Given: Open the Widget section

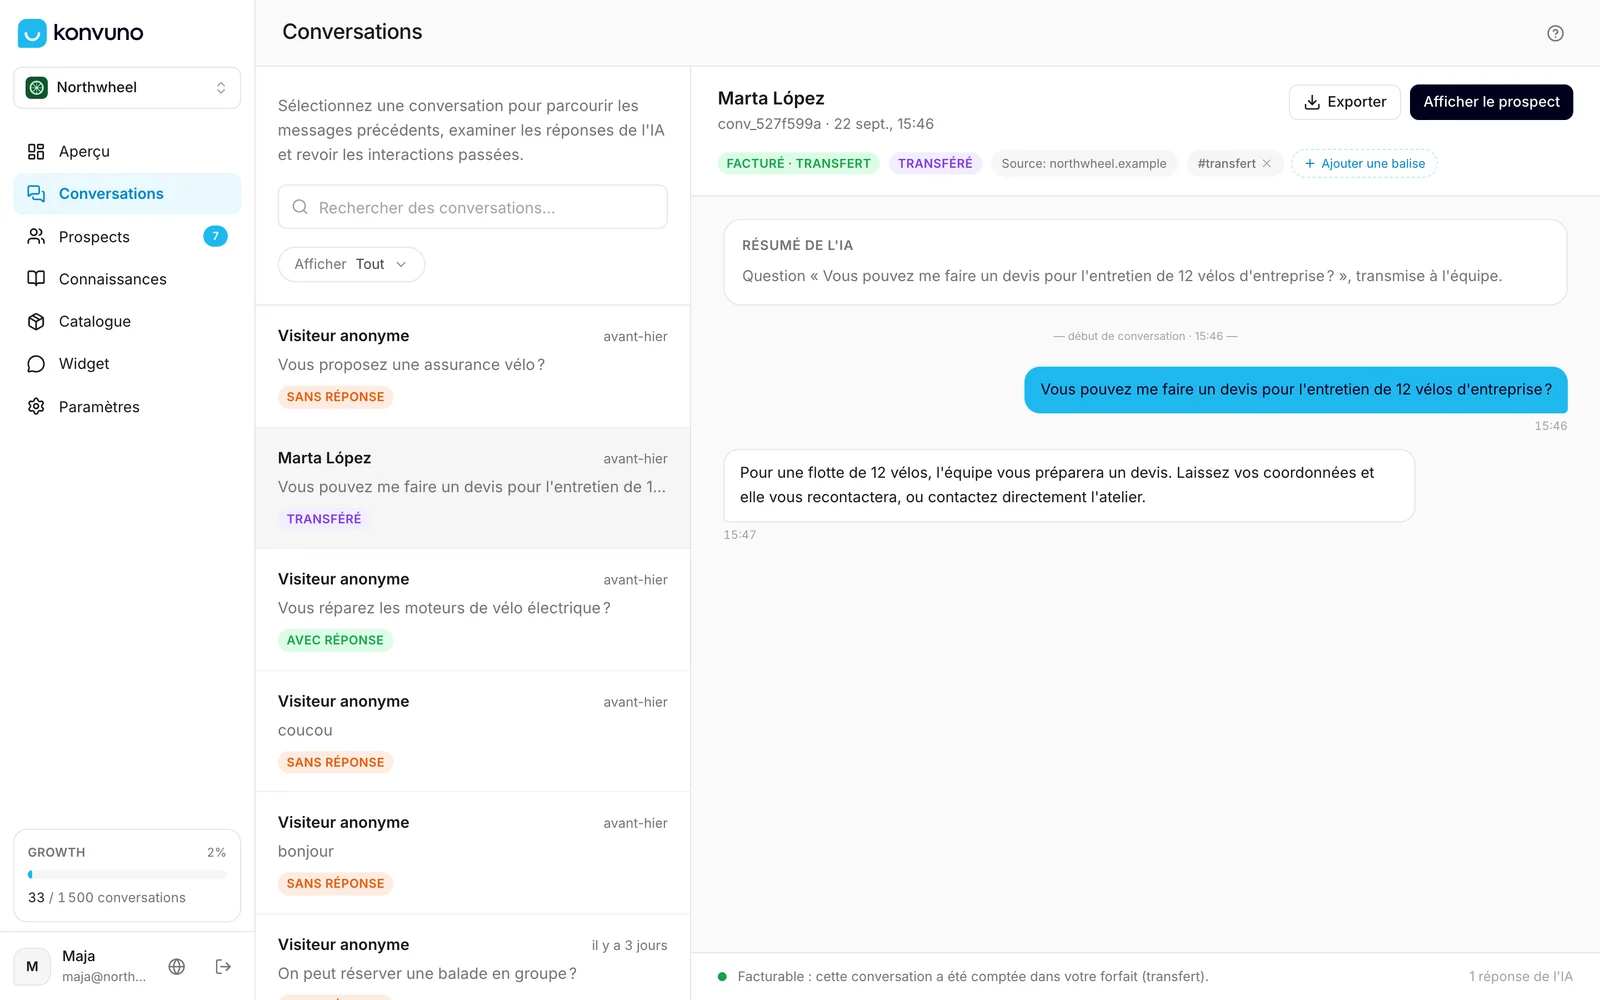Looking at the screenshot, I should pyautogui.click(x=127, y=364).
